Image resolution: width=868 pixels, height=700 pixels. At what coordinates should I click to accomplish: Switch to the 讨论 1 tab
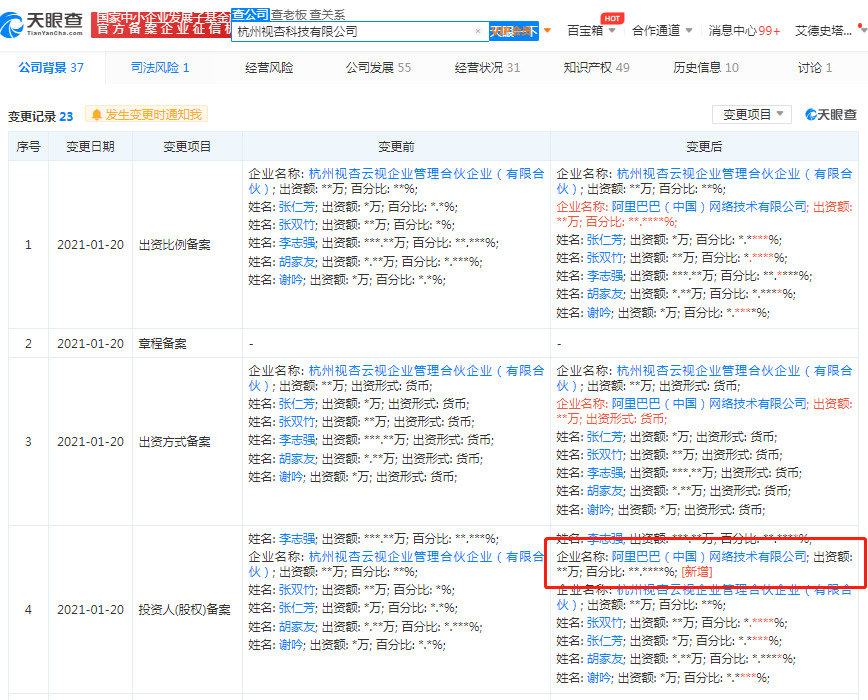coord(815,68)
